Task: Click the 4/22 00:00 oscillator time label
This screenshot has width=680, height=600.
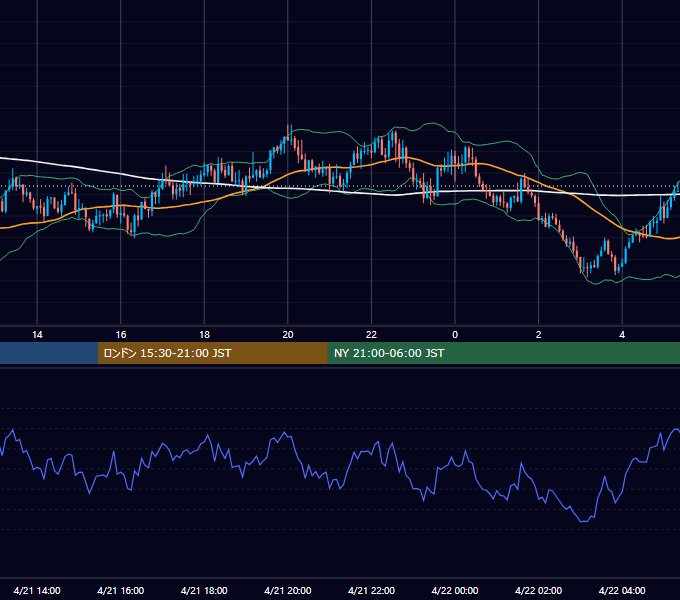Action: [455, 590]
